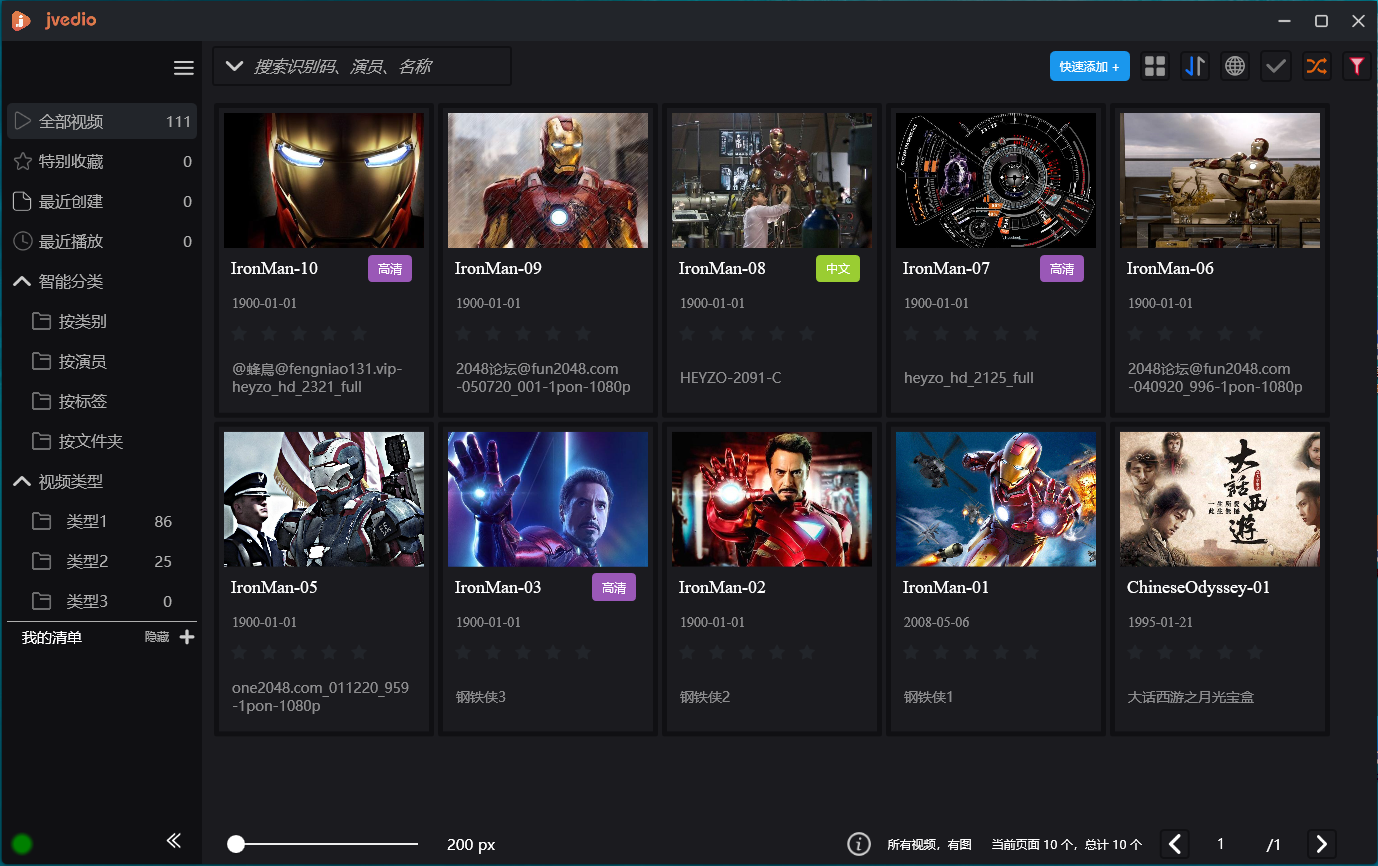Viewport: 1378px width, 866px height.
Task: Click 所有视频，有图 status text
Action: coord(929,845)
